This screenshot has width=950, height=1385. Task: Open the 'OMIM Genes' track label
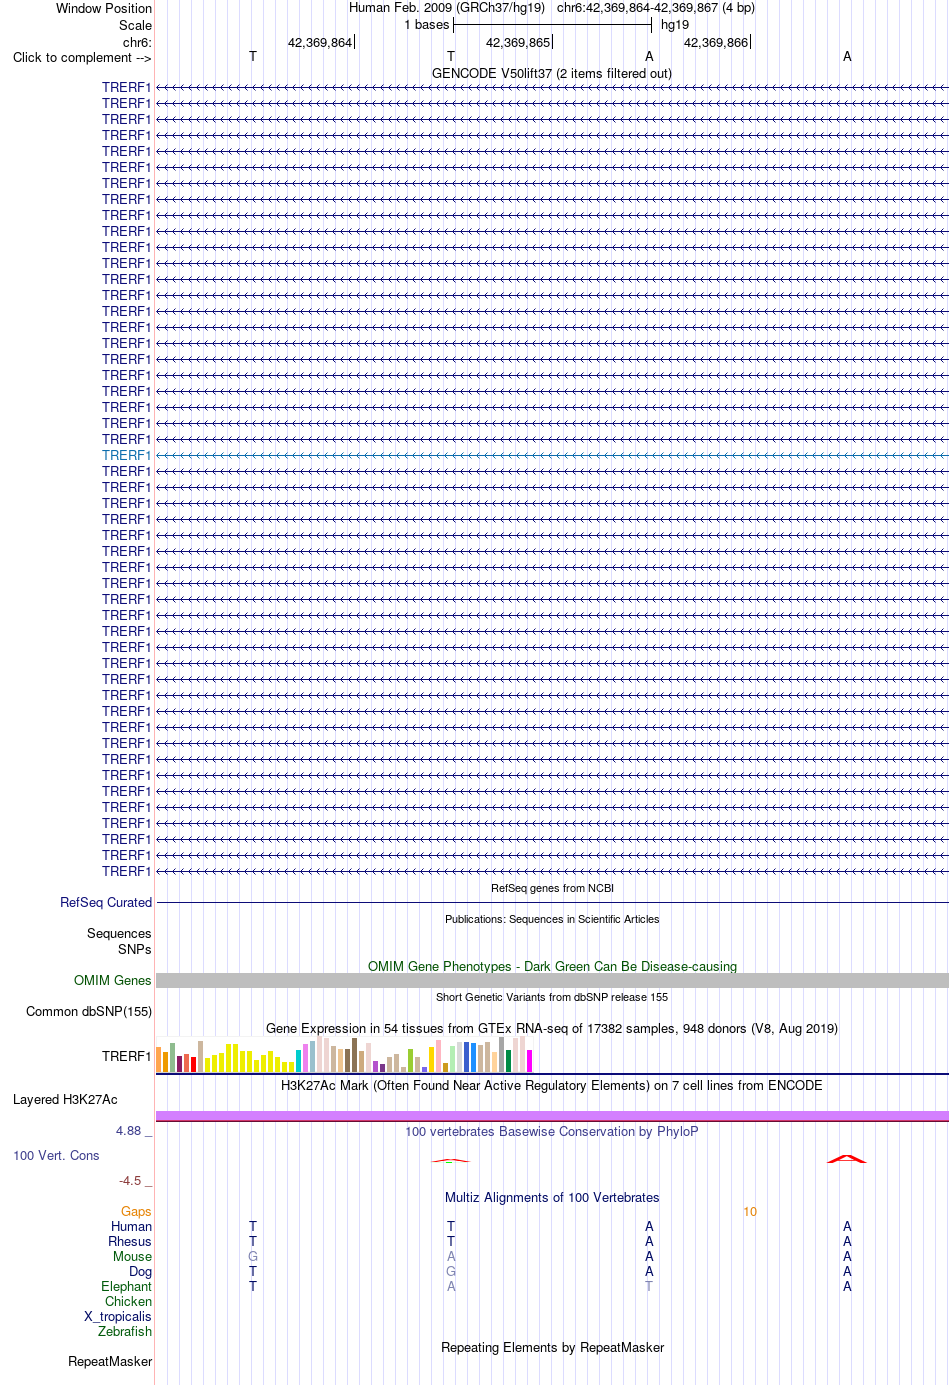point(112,980)
